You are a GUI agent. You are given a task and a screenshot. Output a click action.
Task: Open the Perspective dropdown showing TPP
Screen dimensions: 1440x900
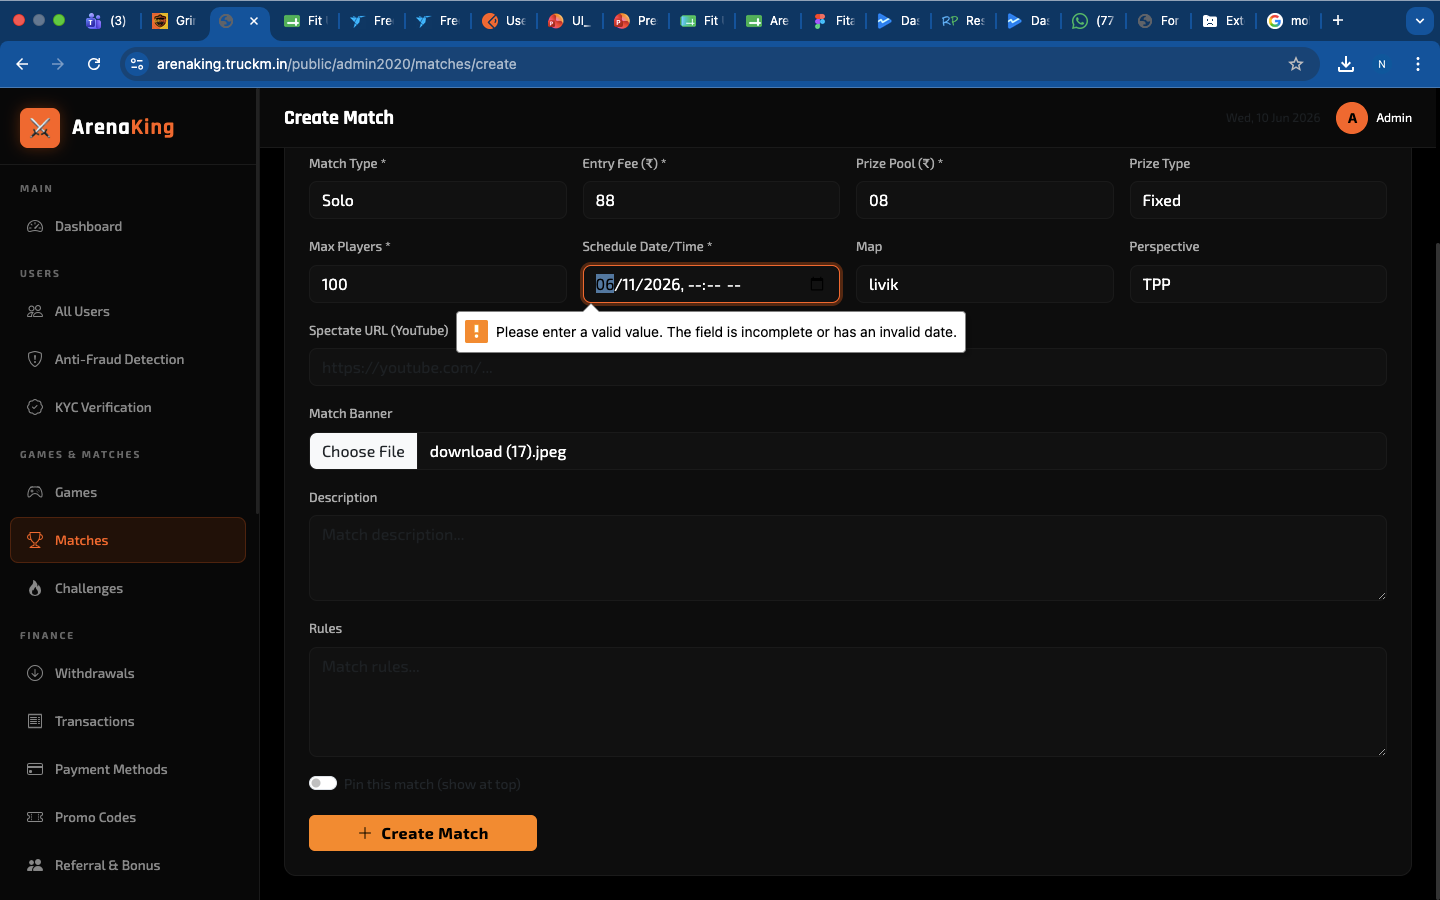pos(1258,284)
